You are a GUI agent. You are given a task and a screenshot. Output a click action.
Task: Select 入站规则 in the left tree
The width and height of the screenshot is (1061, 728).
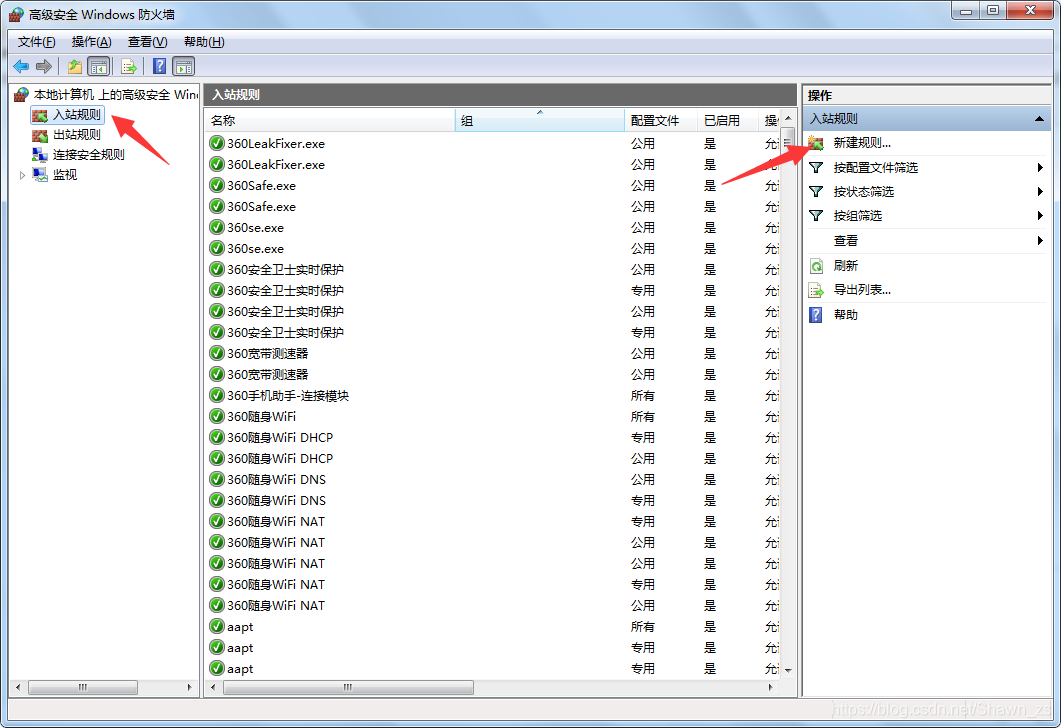76,115
